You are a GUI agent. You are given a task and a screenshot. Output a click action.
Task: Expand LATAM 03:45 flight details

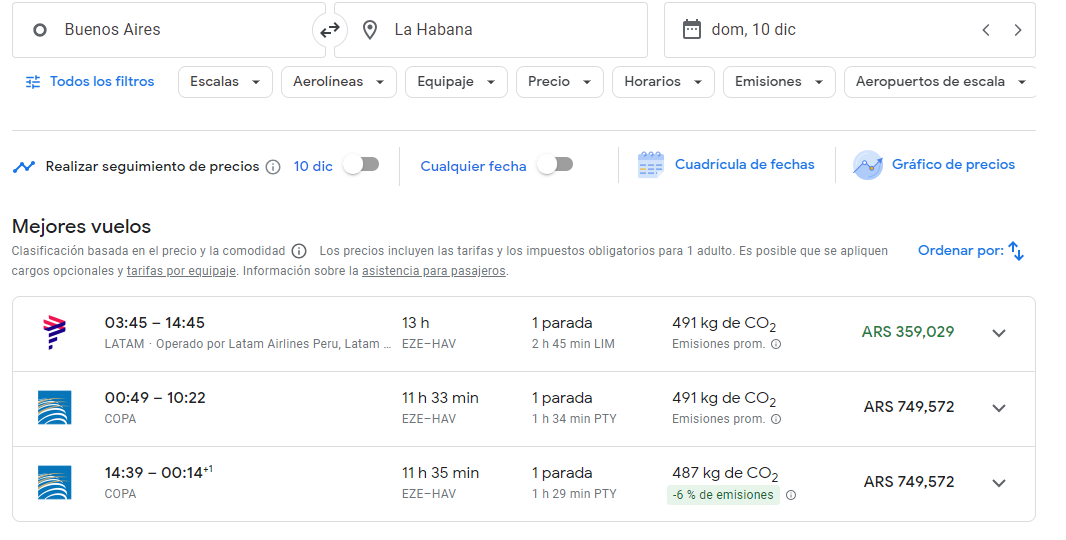click(x=998, y=333)
